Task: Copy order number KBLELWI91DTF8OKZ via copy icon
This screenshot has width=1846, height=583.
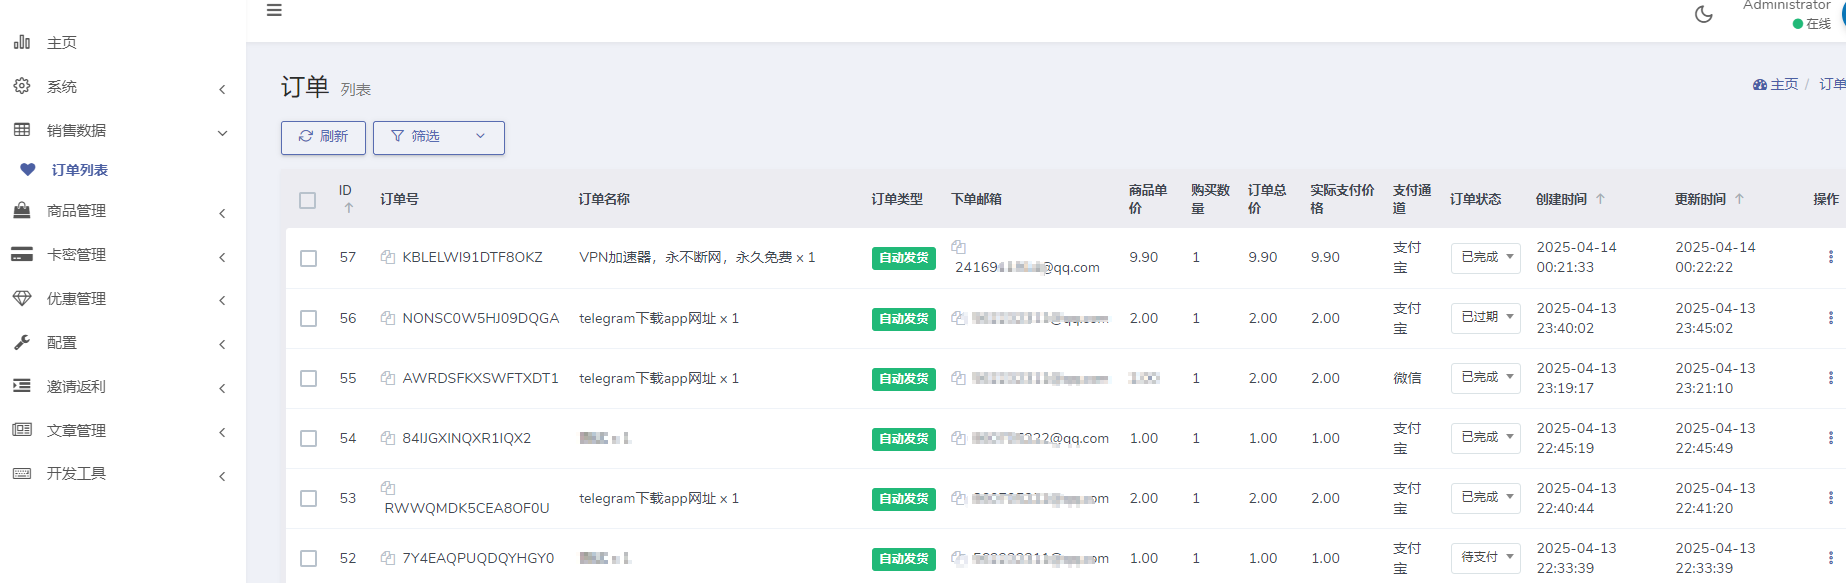Action: pos(388,257)
